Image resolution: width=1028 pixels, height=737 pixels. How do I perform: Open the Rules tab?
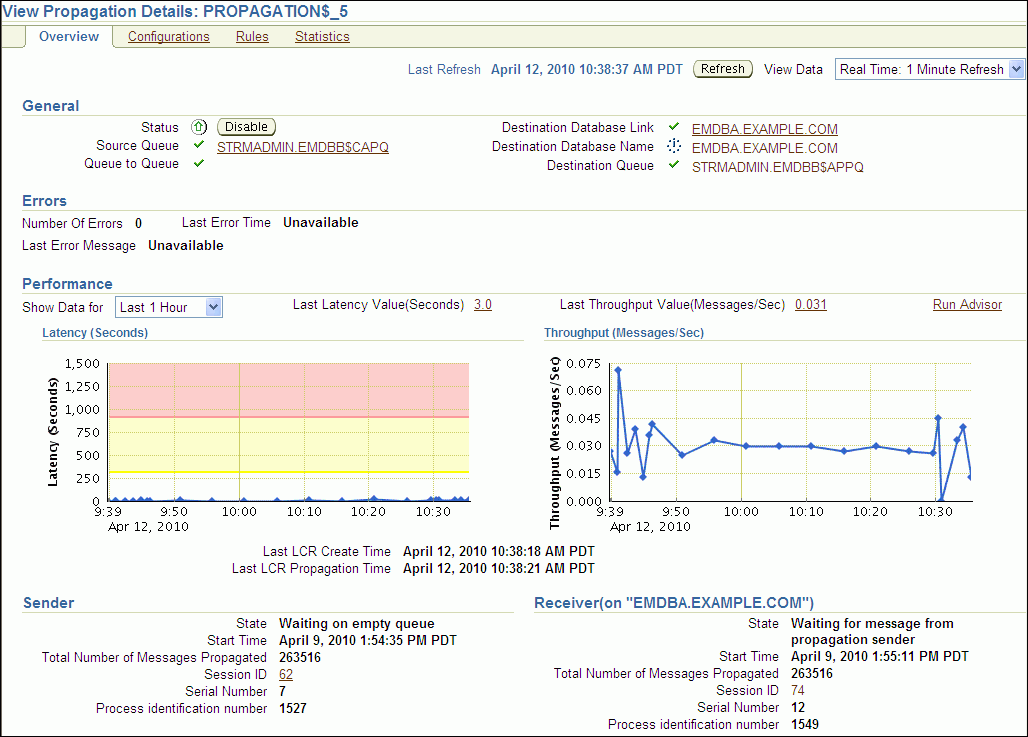point(252,37)
